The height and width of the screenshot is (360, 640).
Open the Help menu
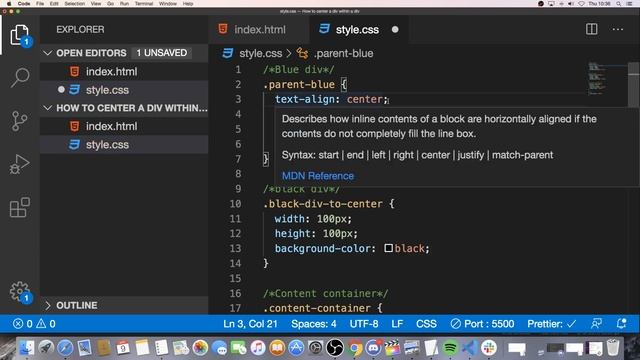[188, 4]
